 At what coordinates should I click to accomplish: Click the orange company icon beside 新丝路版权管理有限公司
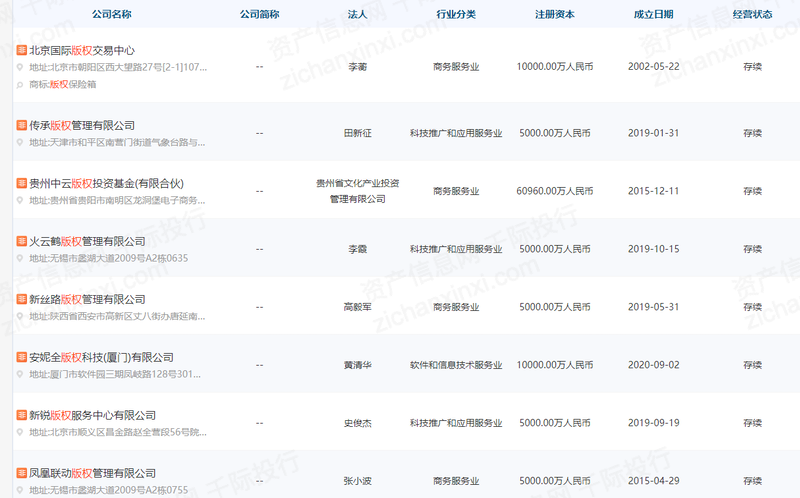point(21,299)
